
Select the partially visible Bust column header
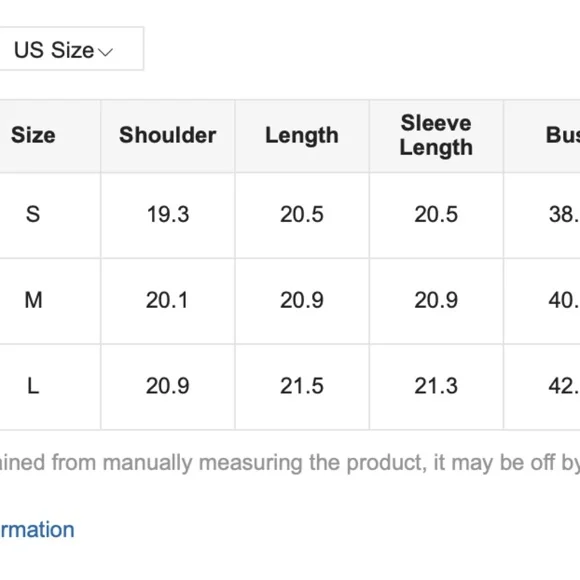[x=563, y=135]
